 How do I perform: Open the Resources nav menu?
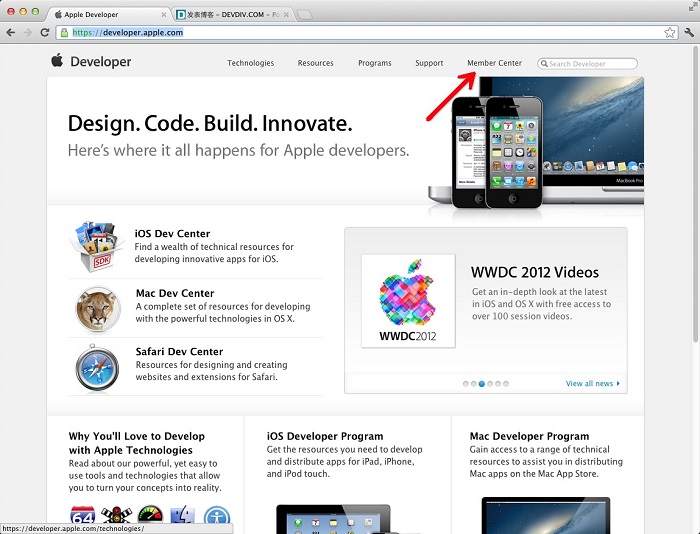[x=316, y=63]
